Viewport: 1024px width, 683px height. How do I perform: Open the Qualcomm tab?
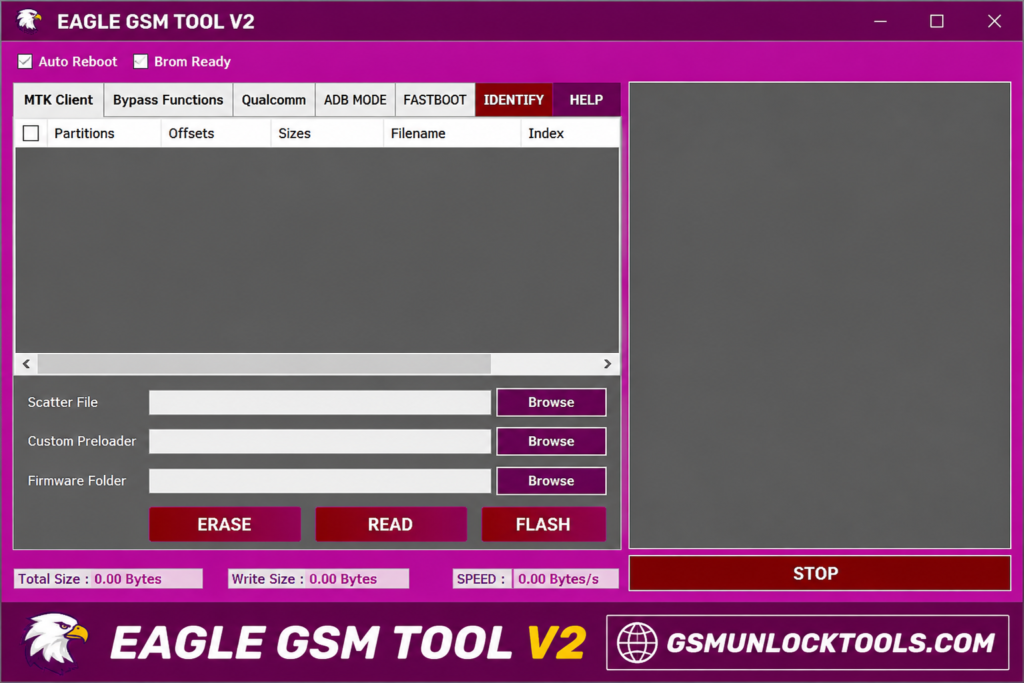(274, 100)
